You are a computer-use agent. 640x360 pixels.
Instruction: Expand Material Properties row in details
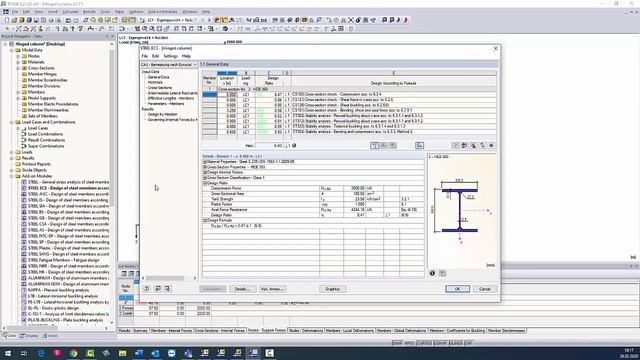pyautogui.click(x=205, y=162)
